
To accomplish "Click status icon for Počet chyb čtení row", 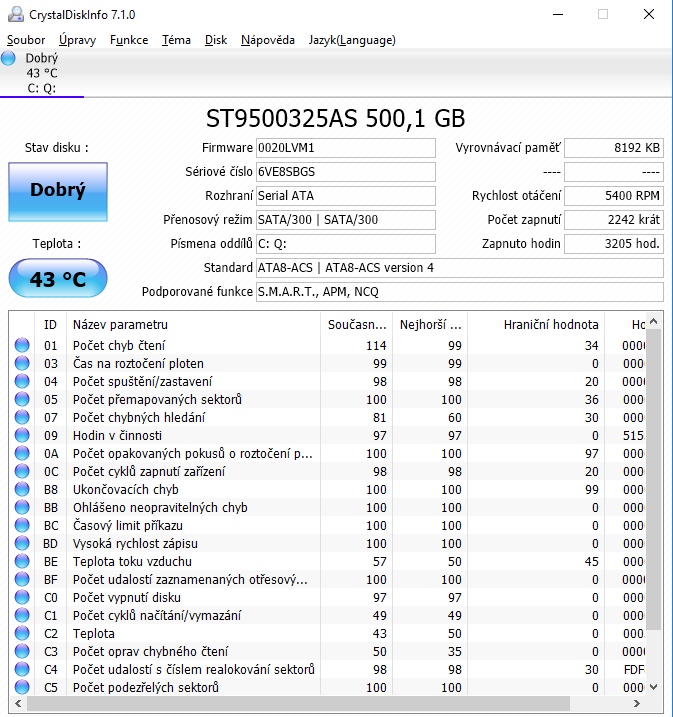I will click(22, 345).
